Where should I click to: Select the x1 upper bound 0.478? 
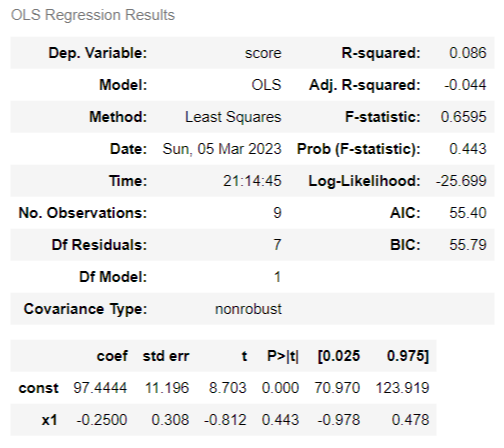pos(410,420)
